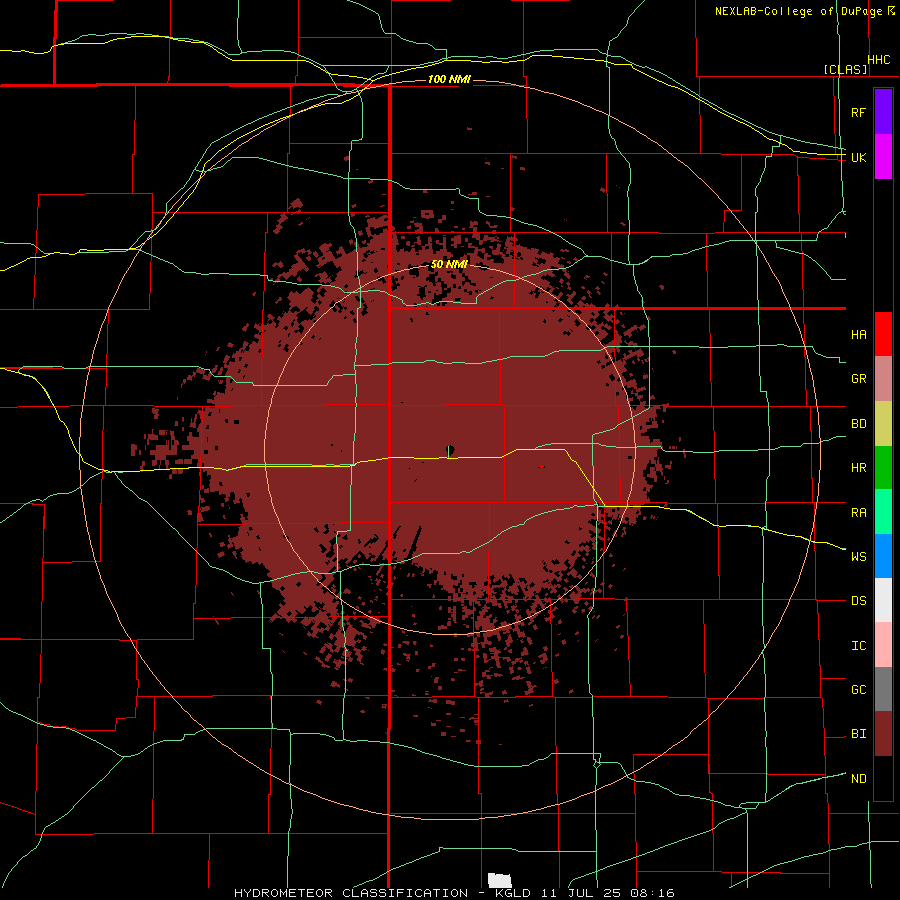The width and height of the screenshot is (900, 900).
Task: Select the light pink IC legend swatch
Action: pos(883,645)
